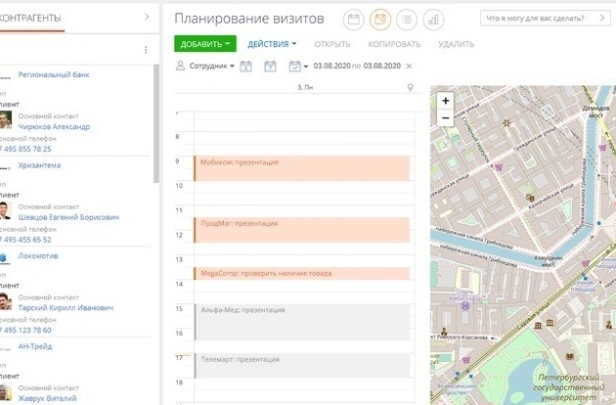Switch to the calendar view icon
616x405 pixels.
point(354,19)
